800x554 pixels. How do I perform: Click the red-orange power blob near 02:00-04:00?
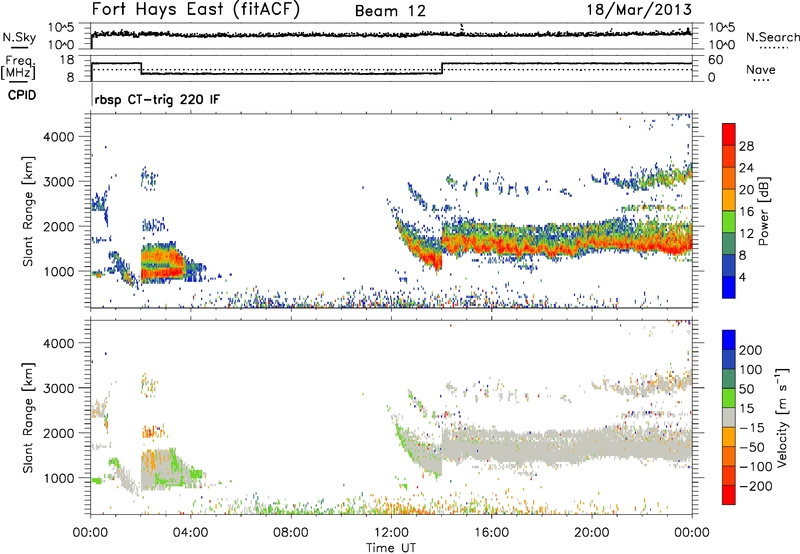point(161,263)
